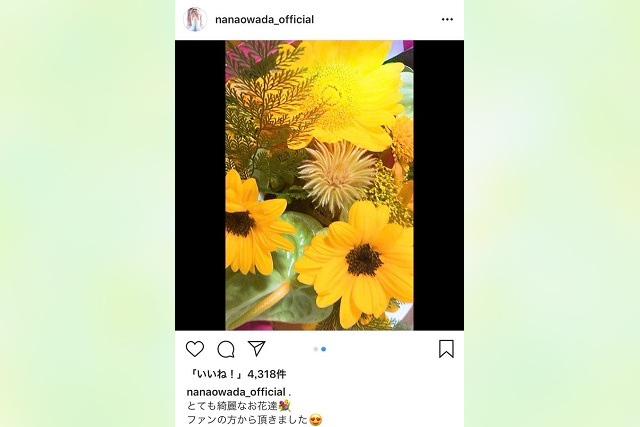Share the post using the paper plane icon

pyautogui.click(x=257, y=349)
